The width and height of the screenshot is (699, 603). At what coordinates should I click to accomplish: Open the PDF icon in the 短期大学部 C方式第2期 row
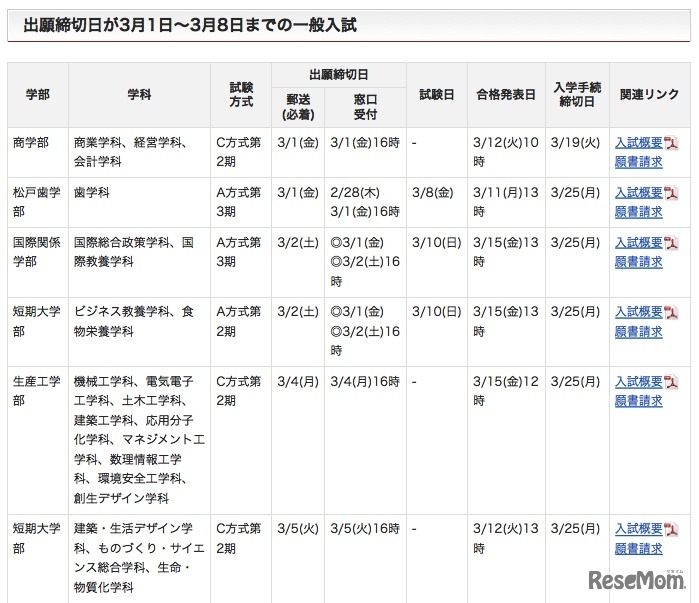[671, 529]
